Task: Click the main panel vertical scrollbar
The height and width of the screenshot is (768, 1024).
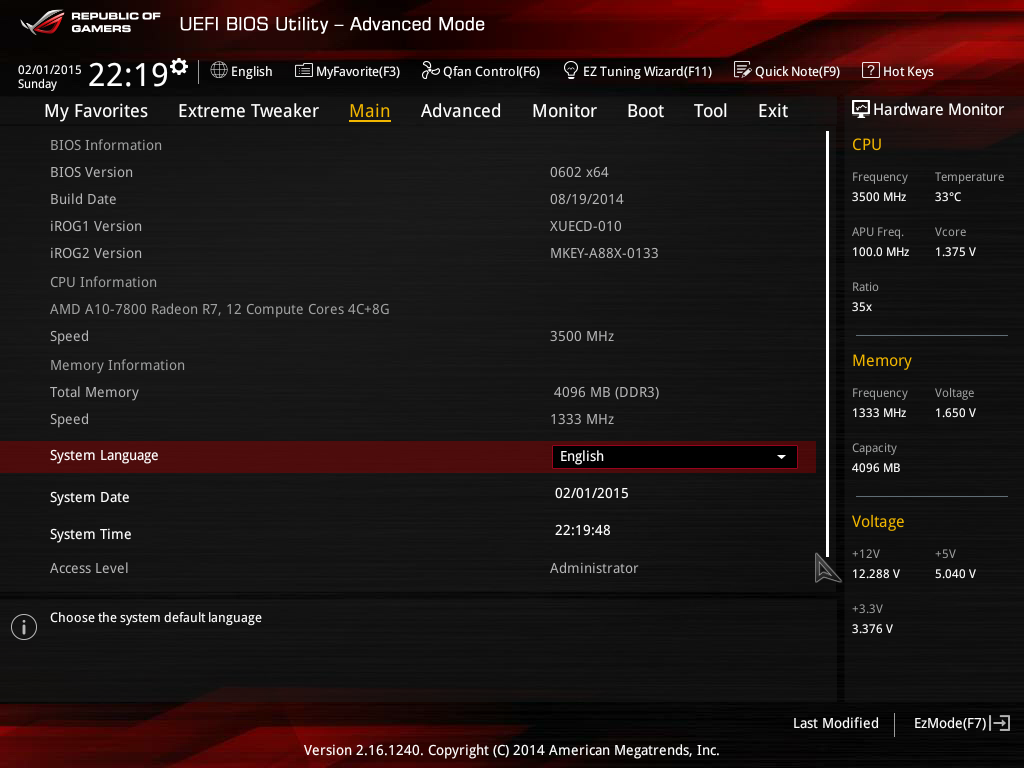Action: tap(827, 344)
